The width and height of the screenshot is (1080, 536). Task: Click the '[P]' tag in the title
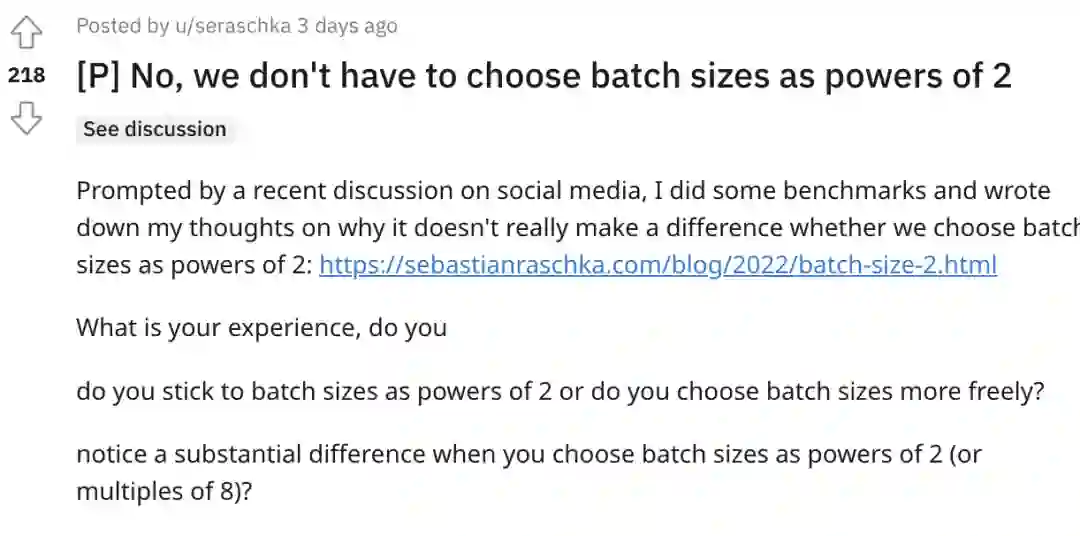[x=98, y=76]
